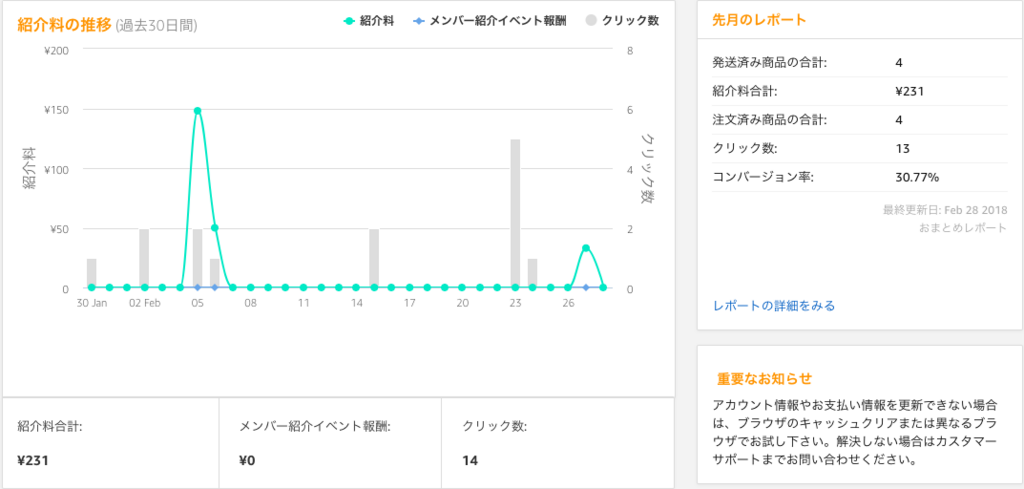The width and height of the screenshot is (1024, 489).
Task: Toggle メンバー紹介イベント報酬 legend series
Action: point(490,21)
